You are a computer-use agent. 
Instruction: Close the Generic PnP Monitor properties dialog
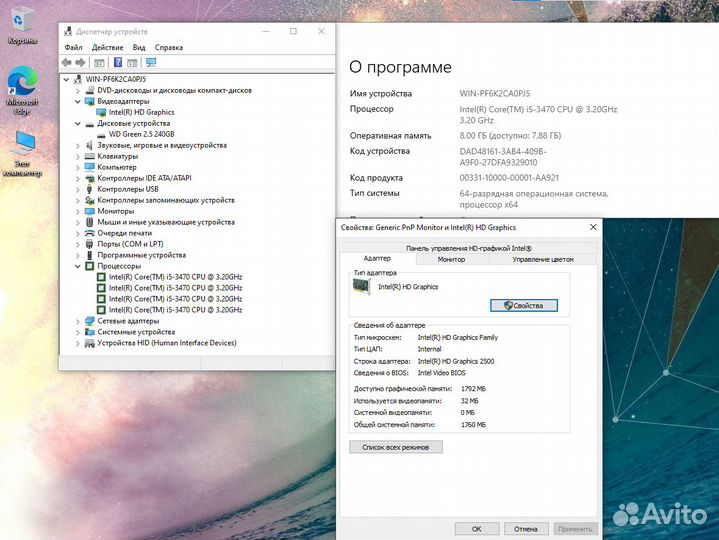(593, 227)
